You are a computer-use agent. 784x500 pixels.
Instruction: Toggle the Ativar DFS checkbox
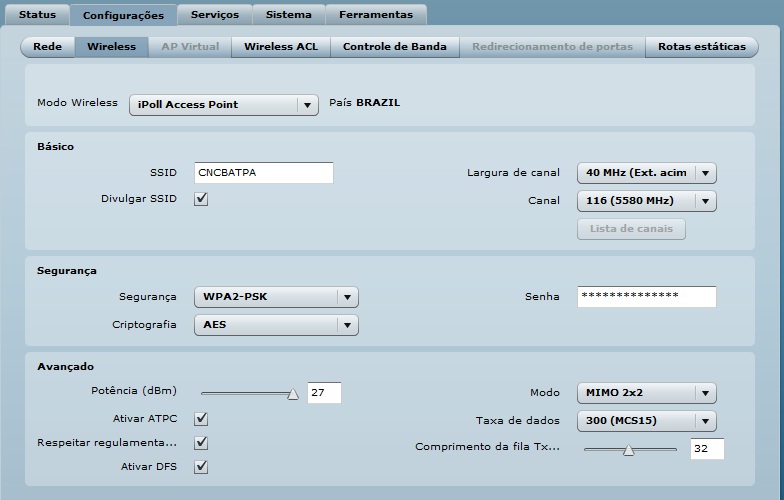201,467
